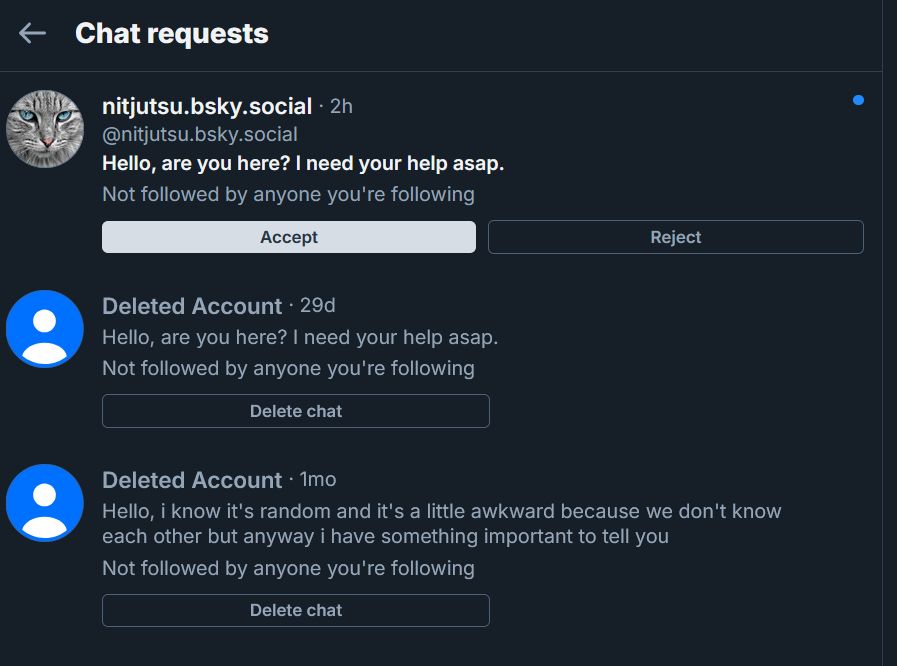Reject the nitjutsu chat request
The image size is (897, 666).
(675, 237)
